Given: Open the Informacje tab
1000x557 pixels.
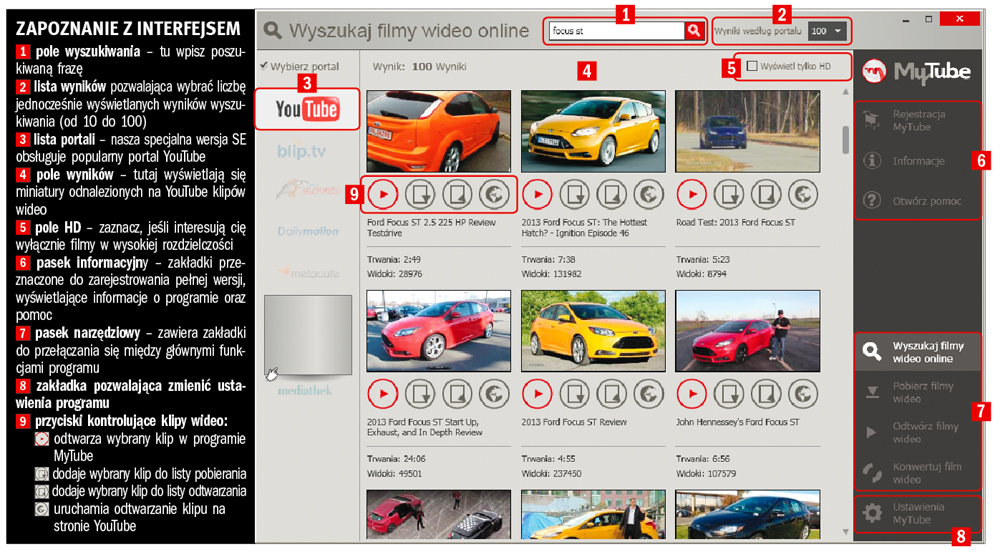Looking at the screenshot, I should click(918, 161).
